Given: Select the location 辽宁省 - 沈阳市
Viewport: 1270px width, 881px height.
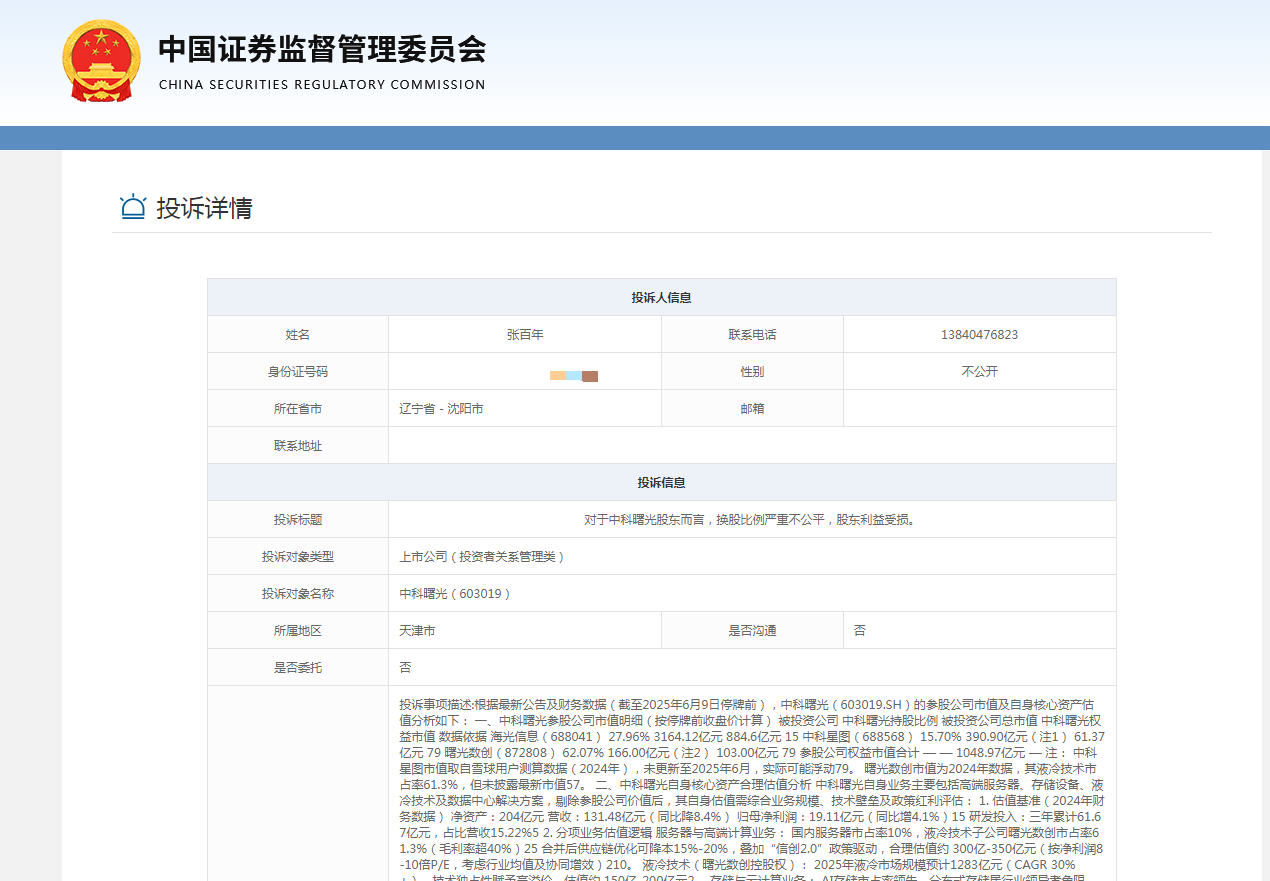Looking at the screenshot, I should (441, 409).
